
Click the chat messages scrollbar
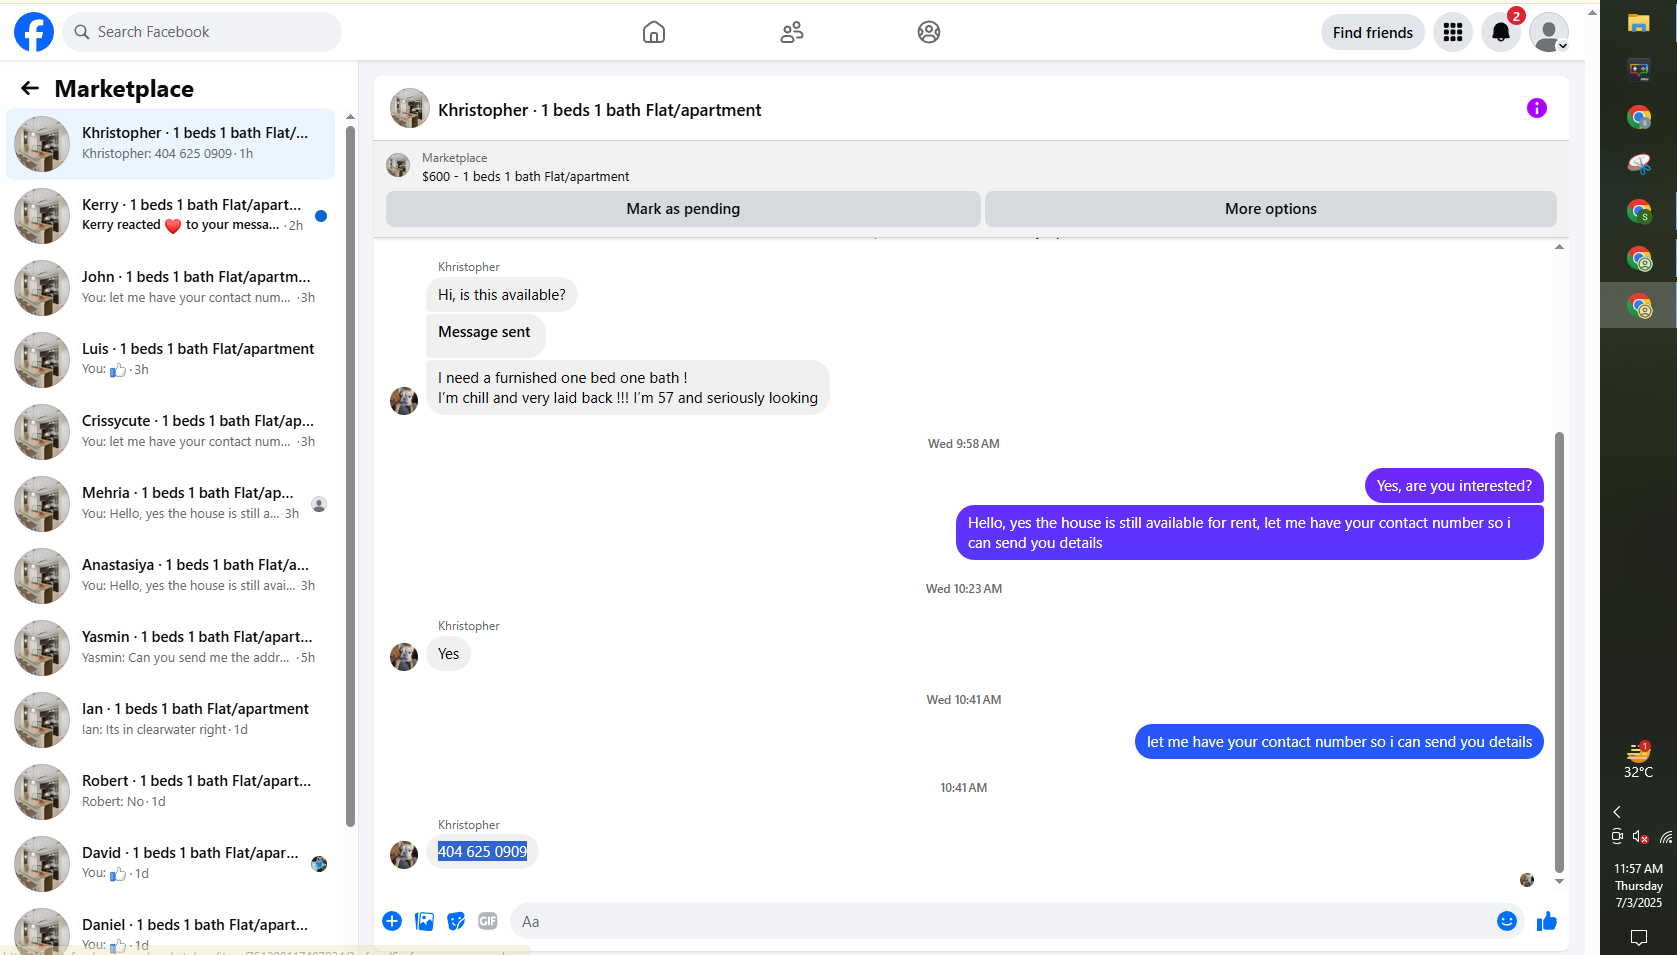(x=1559, y=653)
